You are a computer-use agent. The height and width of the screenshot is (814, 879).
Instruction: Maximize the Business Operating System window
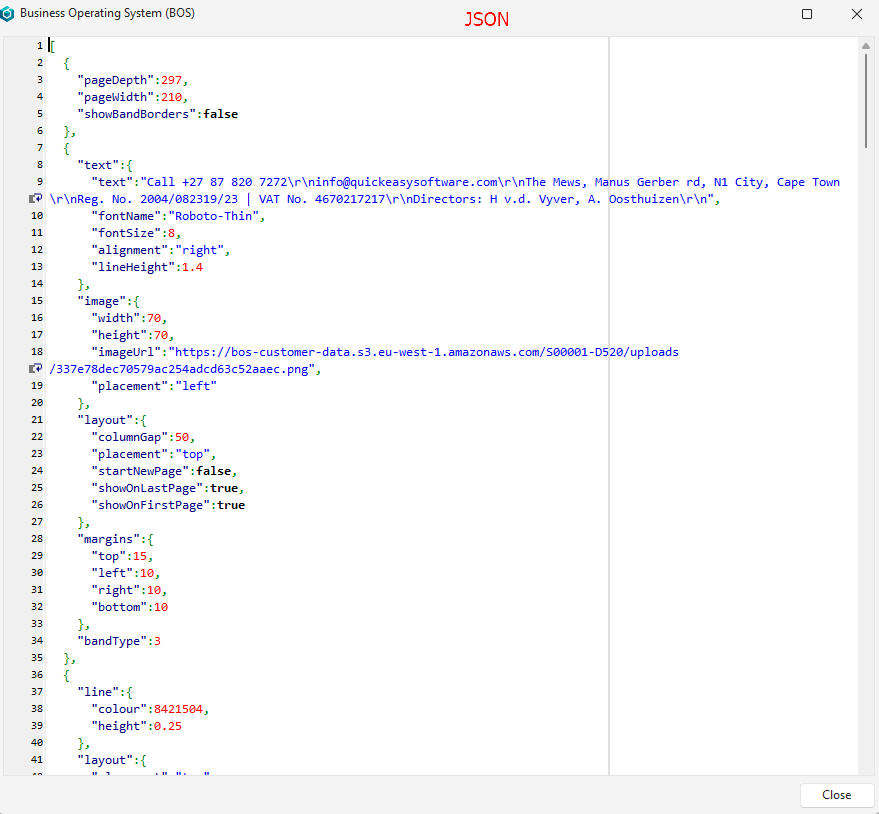pos(807,14)
